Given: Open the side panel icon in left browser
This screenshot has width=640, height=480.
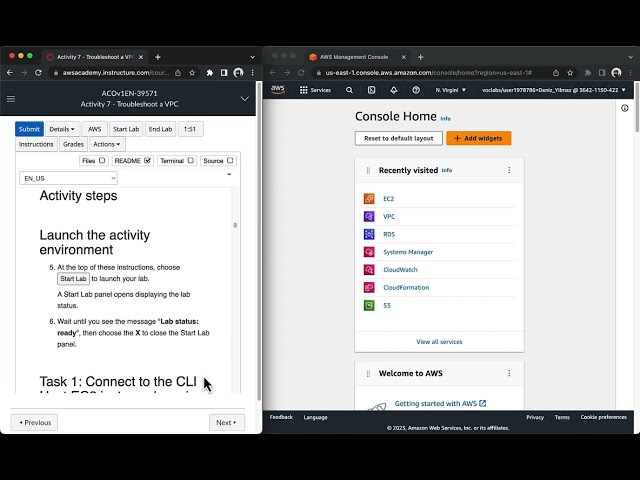Looking at the screenshot, I should [x=224, y=73].
